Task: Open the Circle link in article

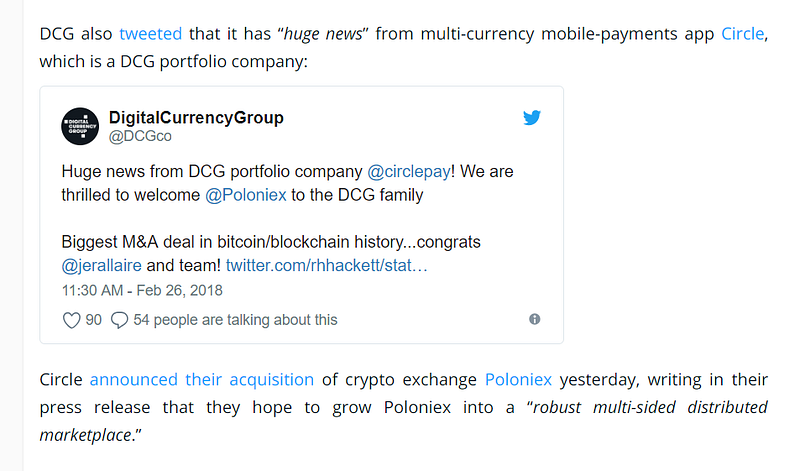Action: click(x=742, y=33)
